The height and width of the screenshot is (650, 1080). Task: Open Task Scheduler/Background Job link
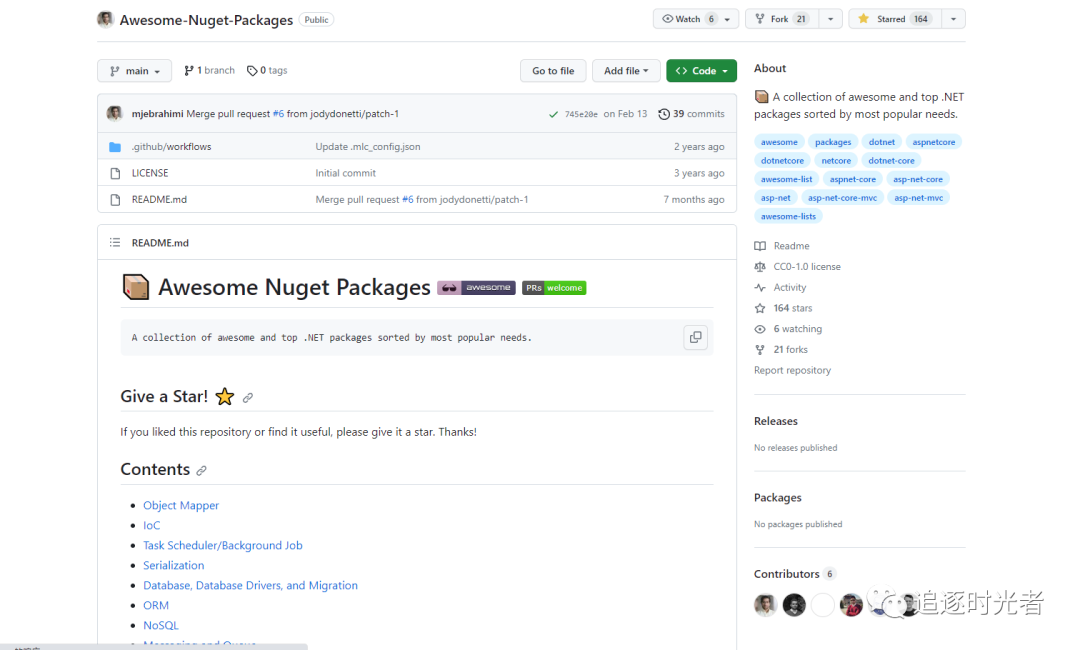tap(222, 545)
